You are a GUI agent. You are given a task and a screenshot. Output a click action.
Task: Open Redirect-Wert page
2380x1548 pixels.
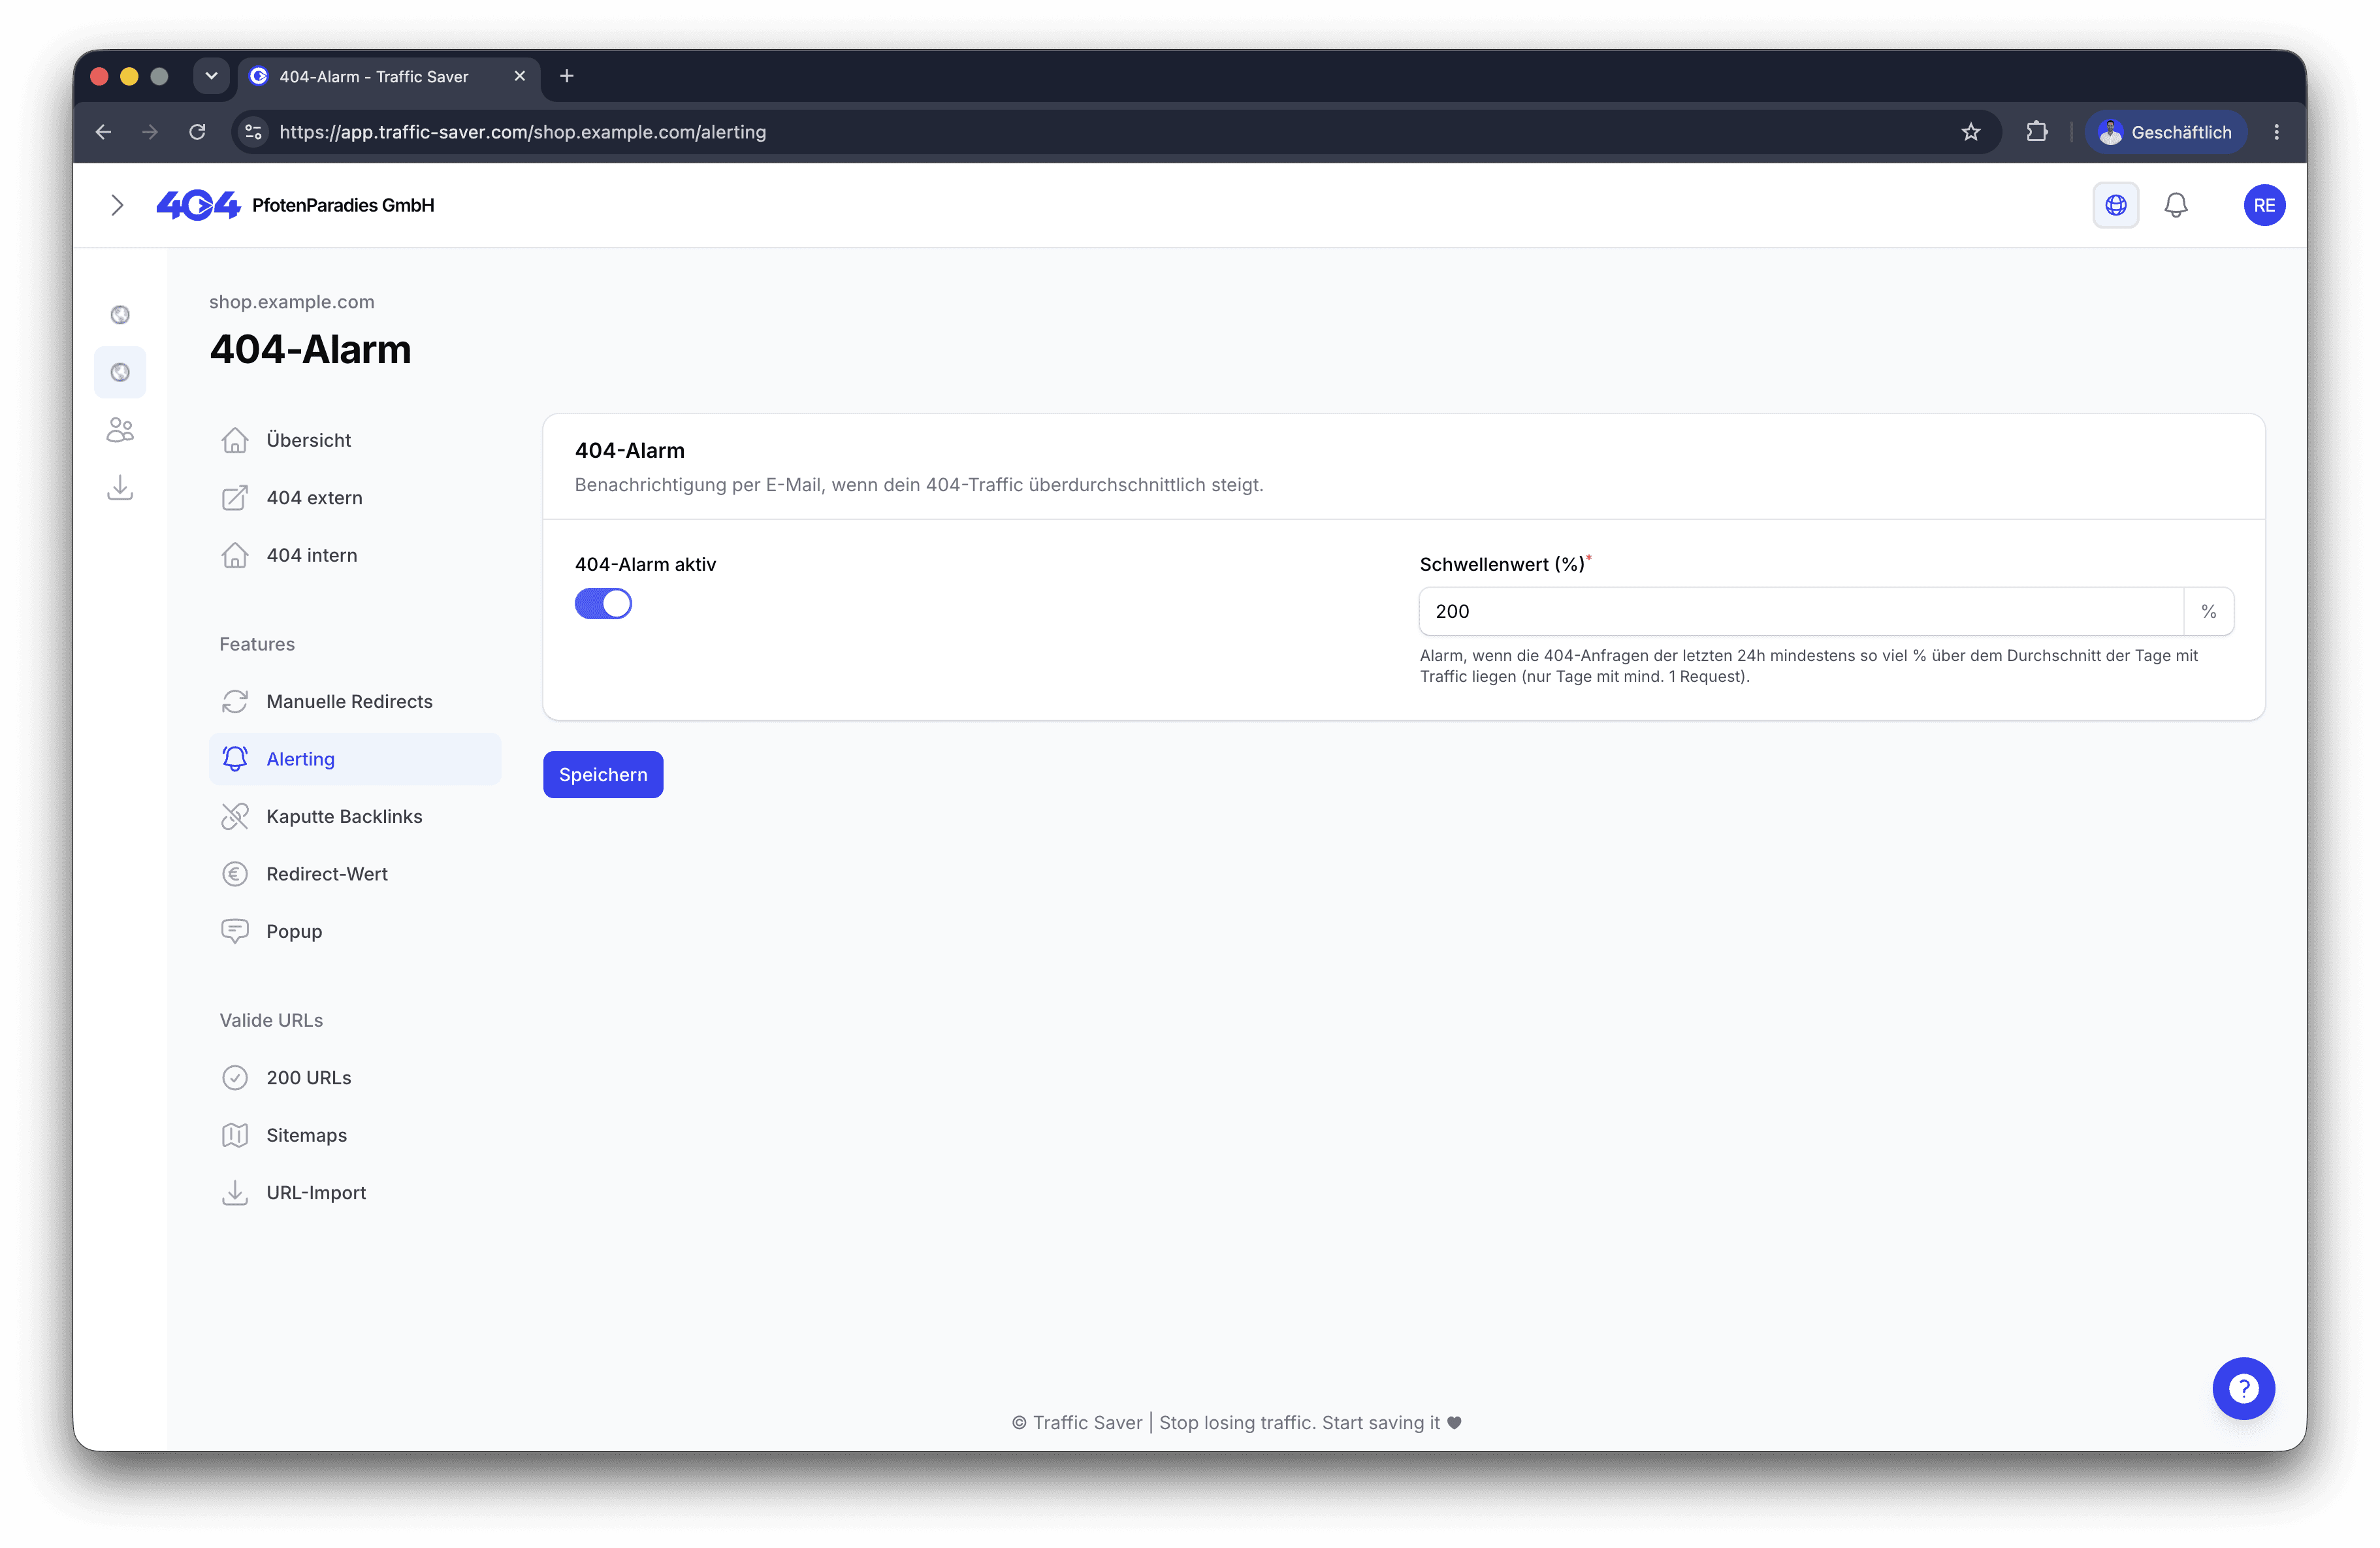354,874
